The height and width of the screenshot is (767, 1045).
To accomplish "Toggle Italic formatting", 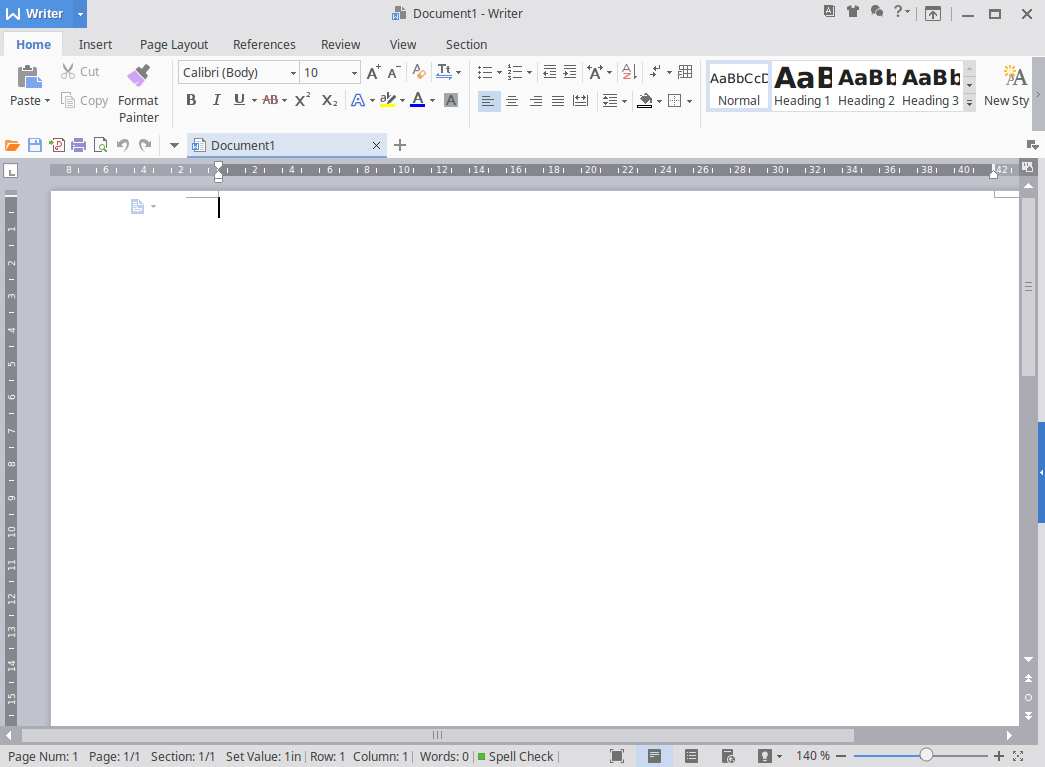I will tap(216, 100).
